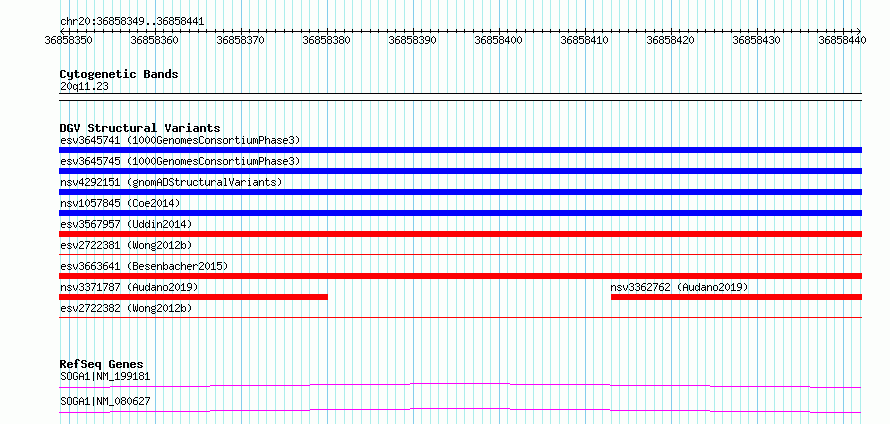Viewport: 890px width, 424px height.
Task: Click the magenta gene line under SOGA1|NM_080627
Action: [x=460, y=411]
